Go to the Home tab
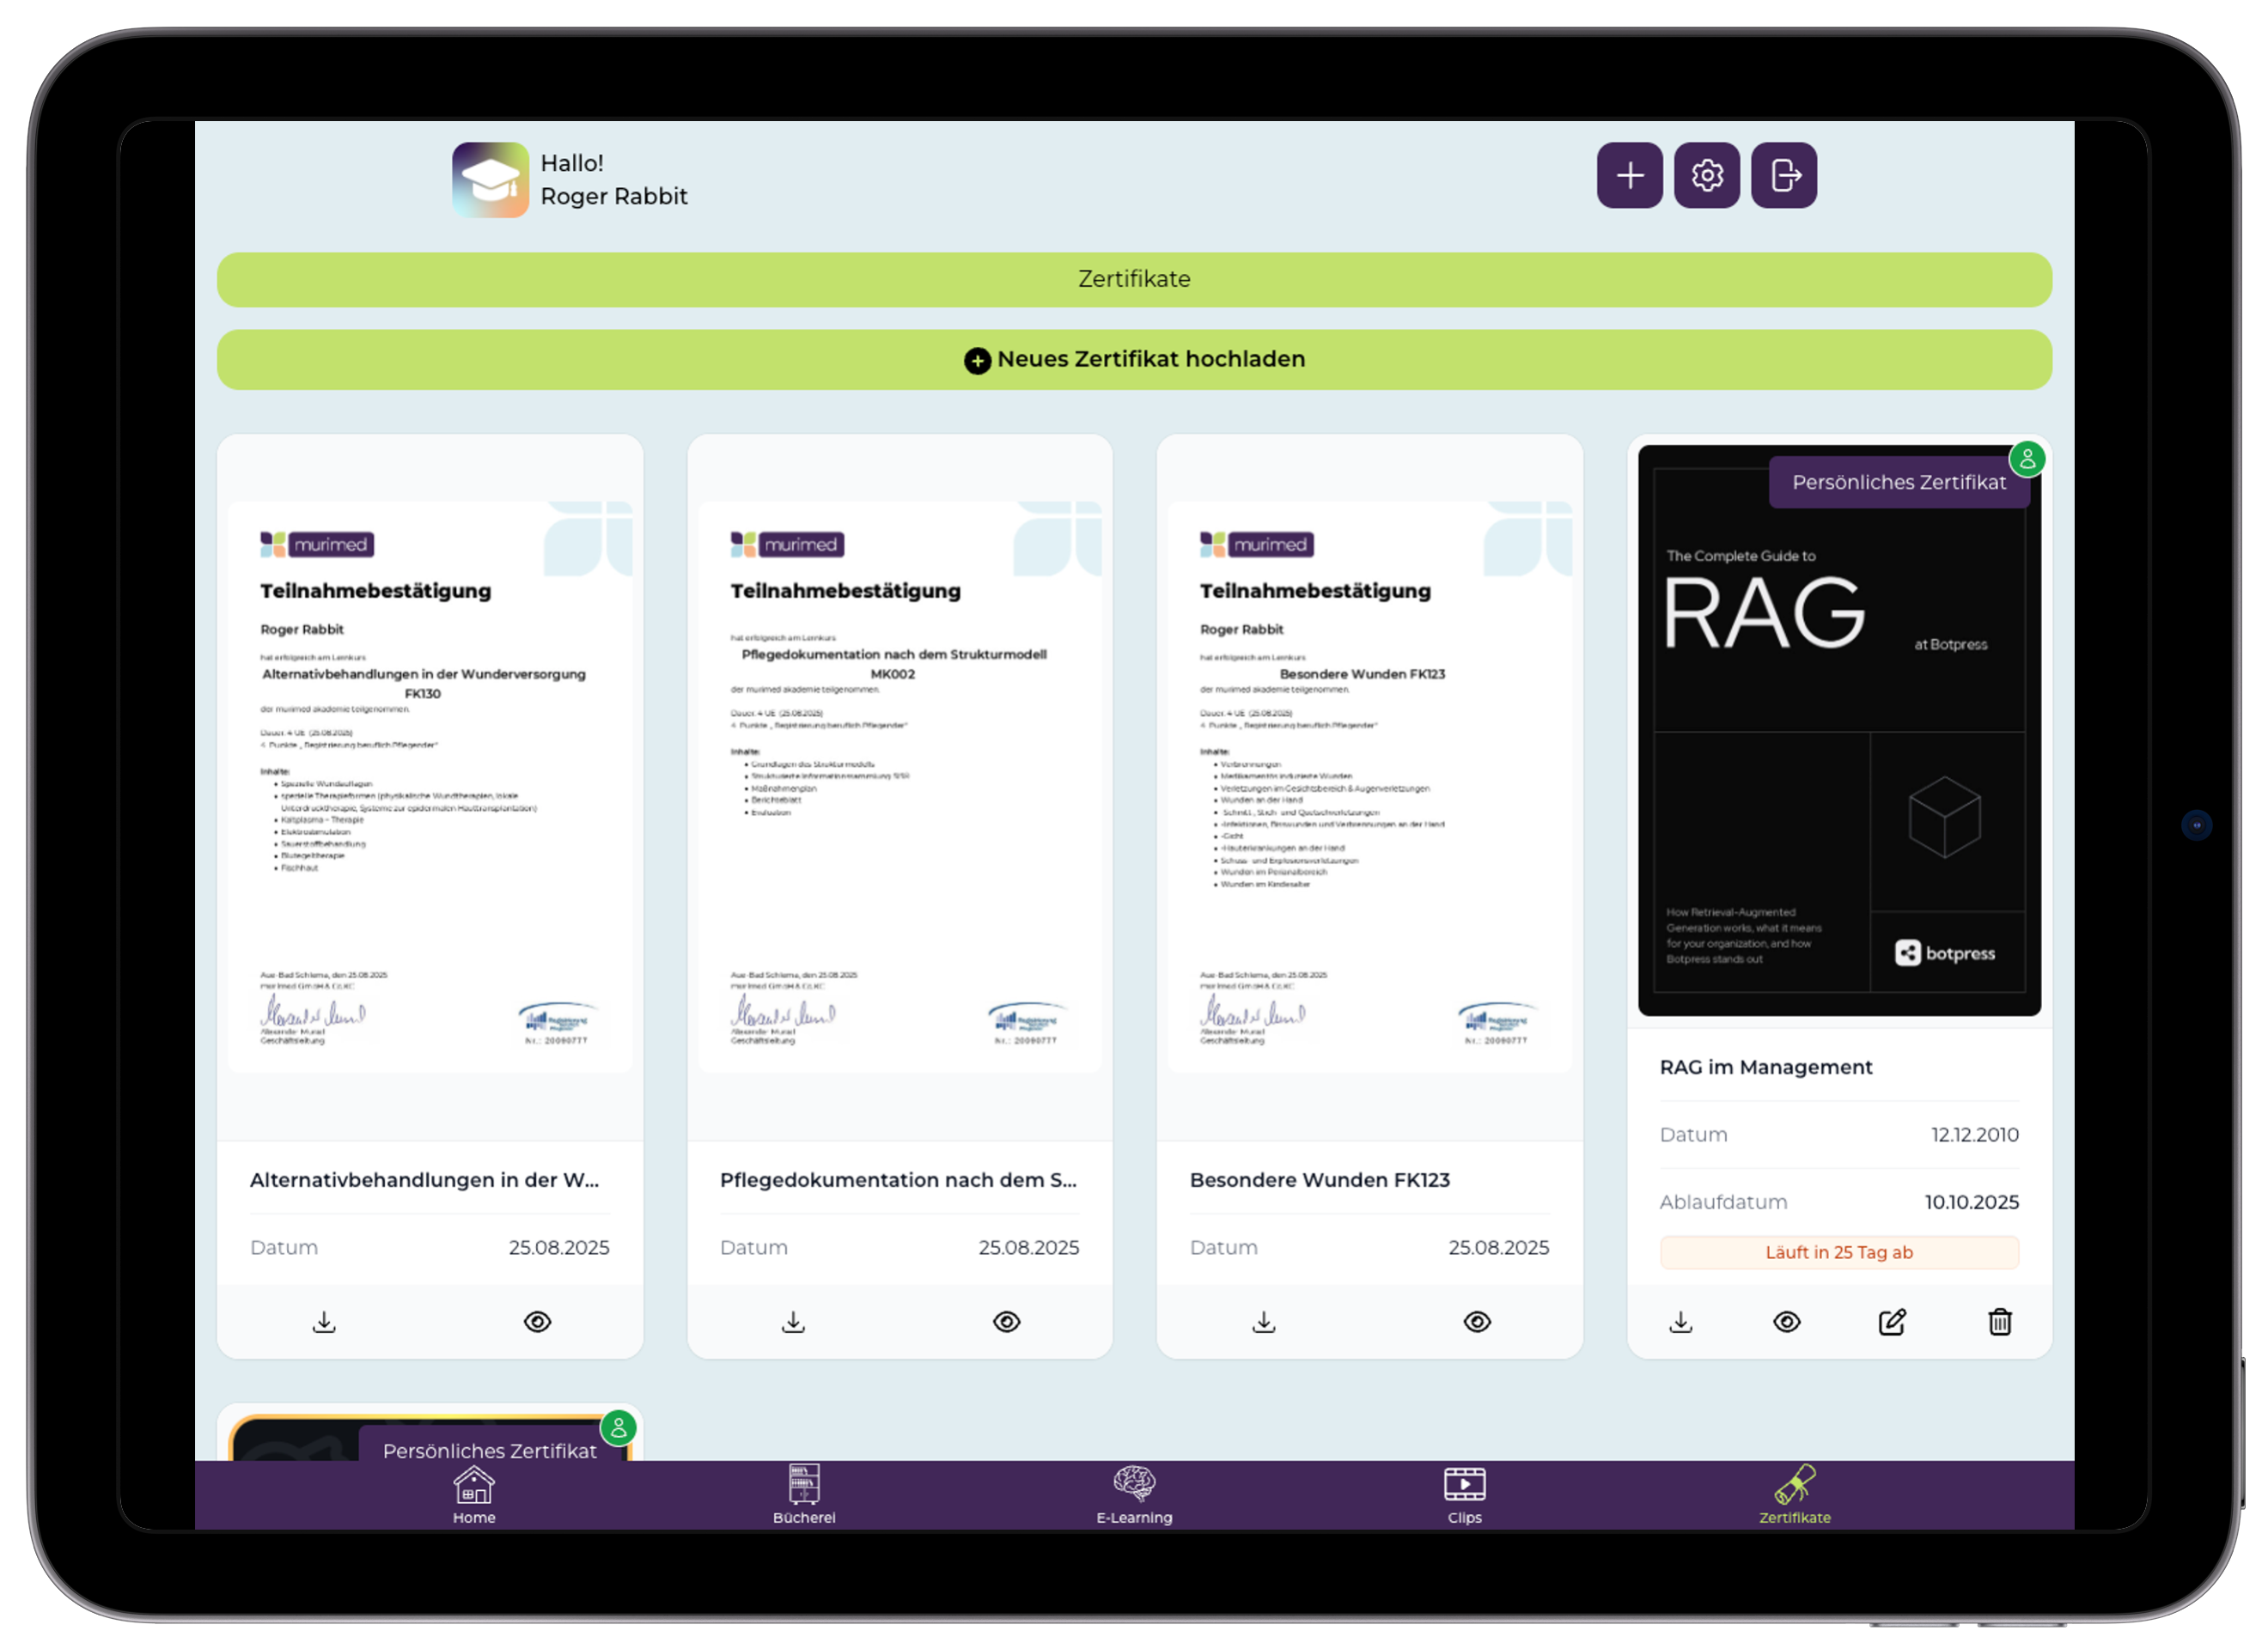This screenshot has height=1649, width=2268. (474, 1495)
